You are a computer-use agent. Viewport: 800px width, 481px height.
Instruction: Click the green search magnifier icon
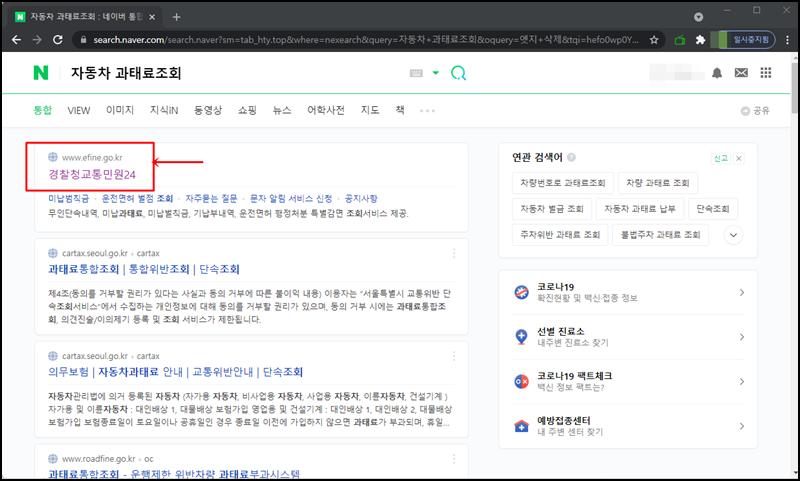click(x=458, y=73)
